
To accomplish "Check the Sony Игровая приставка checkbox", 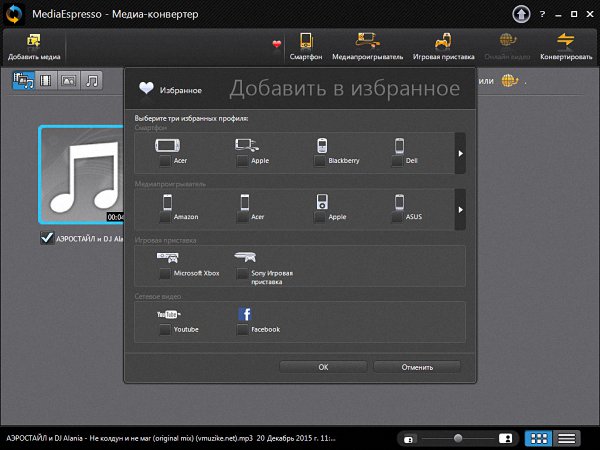I will click(x=242, y=274).
